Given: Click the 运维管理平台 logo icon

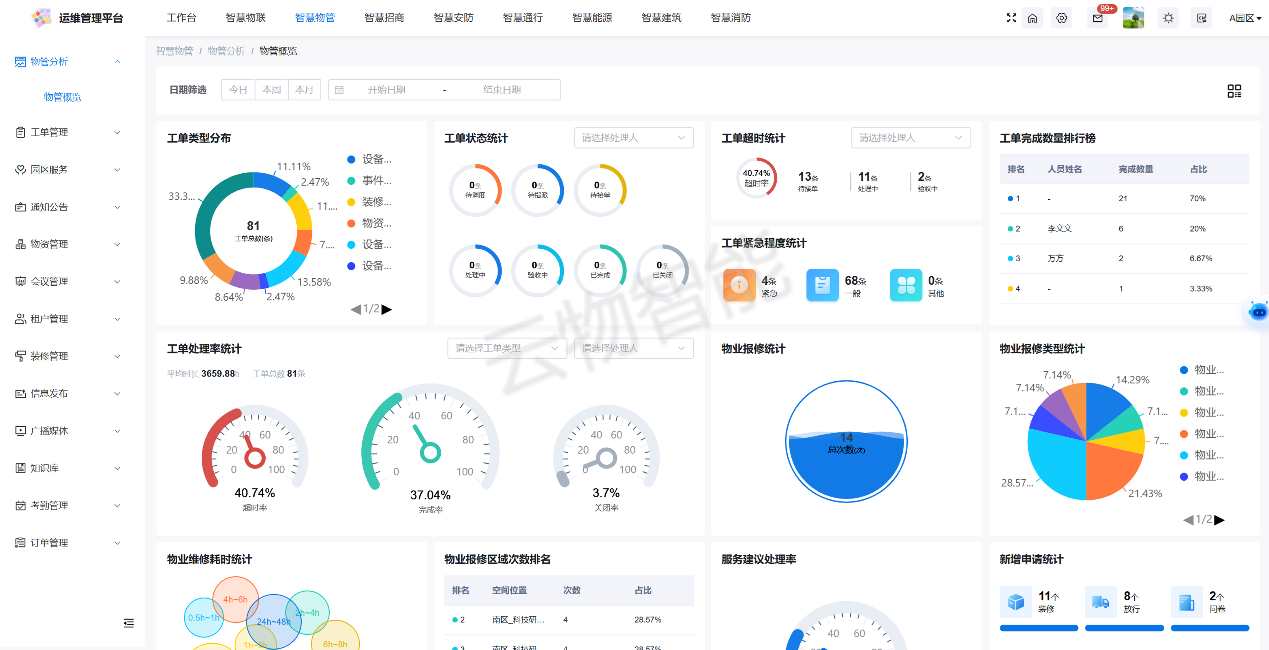Looking at the screenshot, I should point(42,18).
